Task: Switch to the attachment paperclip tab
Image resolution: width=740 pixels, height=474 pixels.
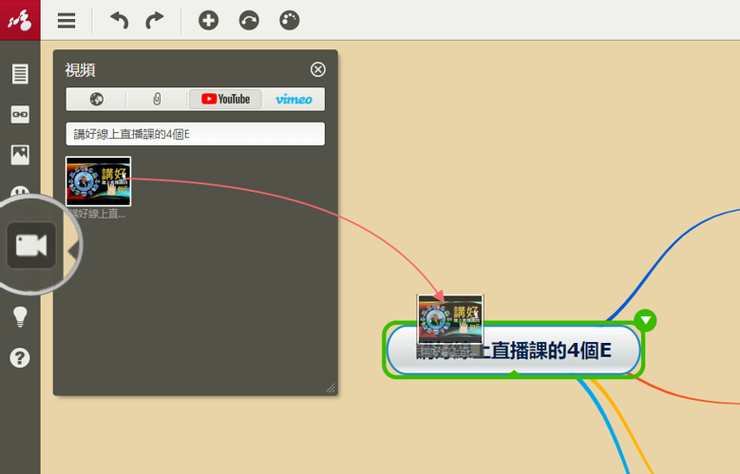Action: [157, 99]
